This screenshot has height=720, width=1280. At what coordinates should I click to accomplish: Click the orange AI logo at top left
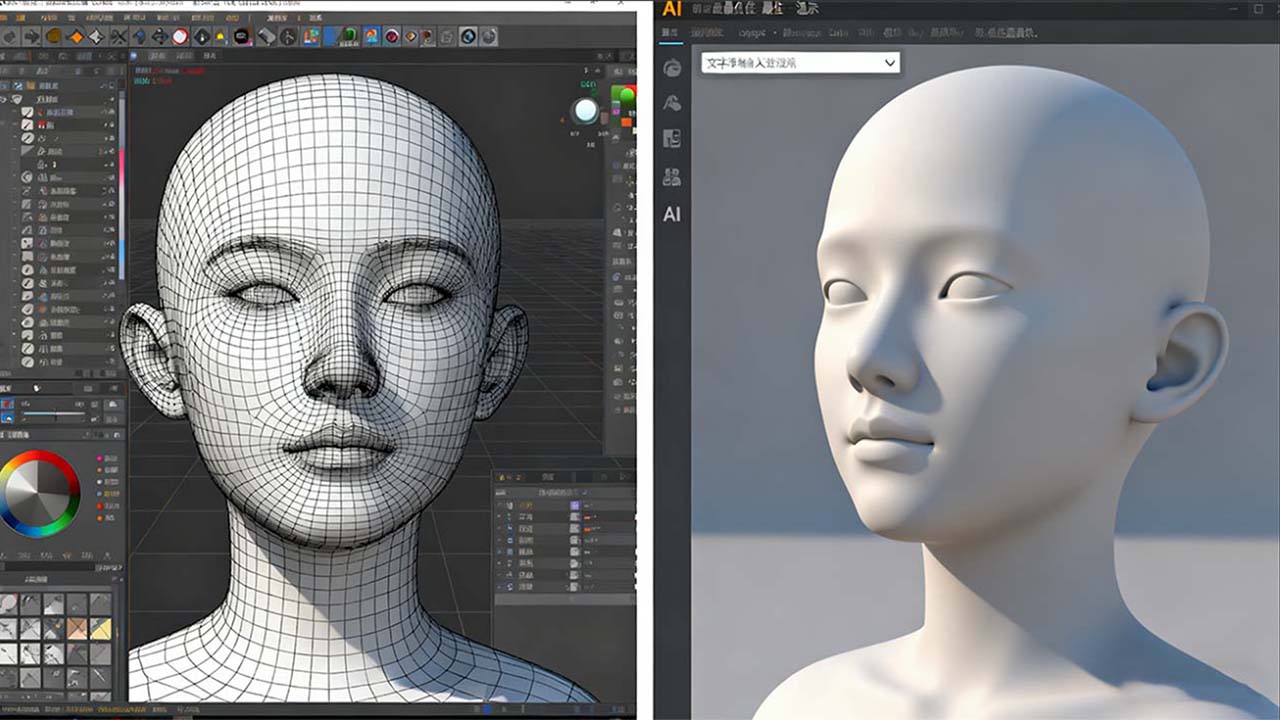670,10
